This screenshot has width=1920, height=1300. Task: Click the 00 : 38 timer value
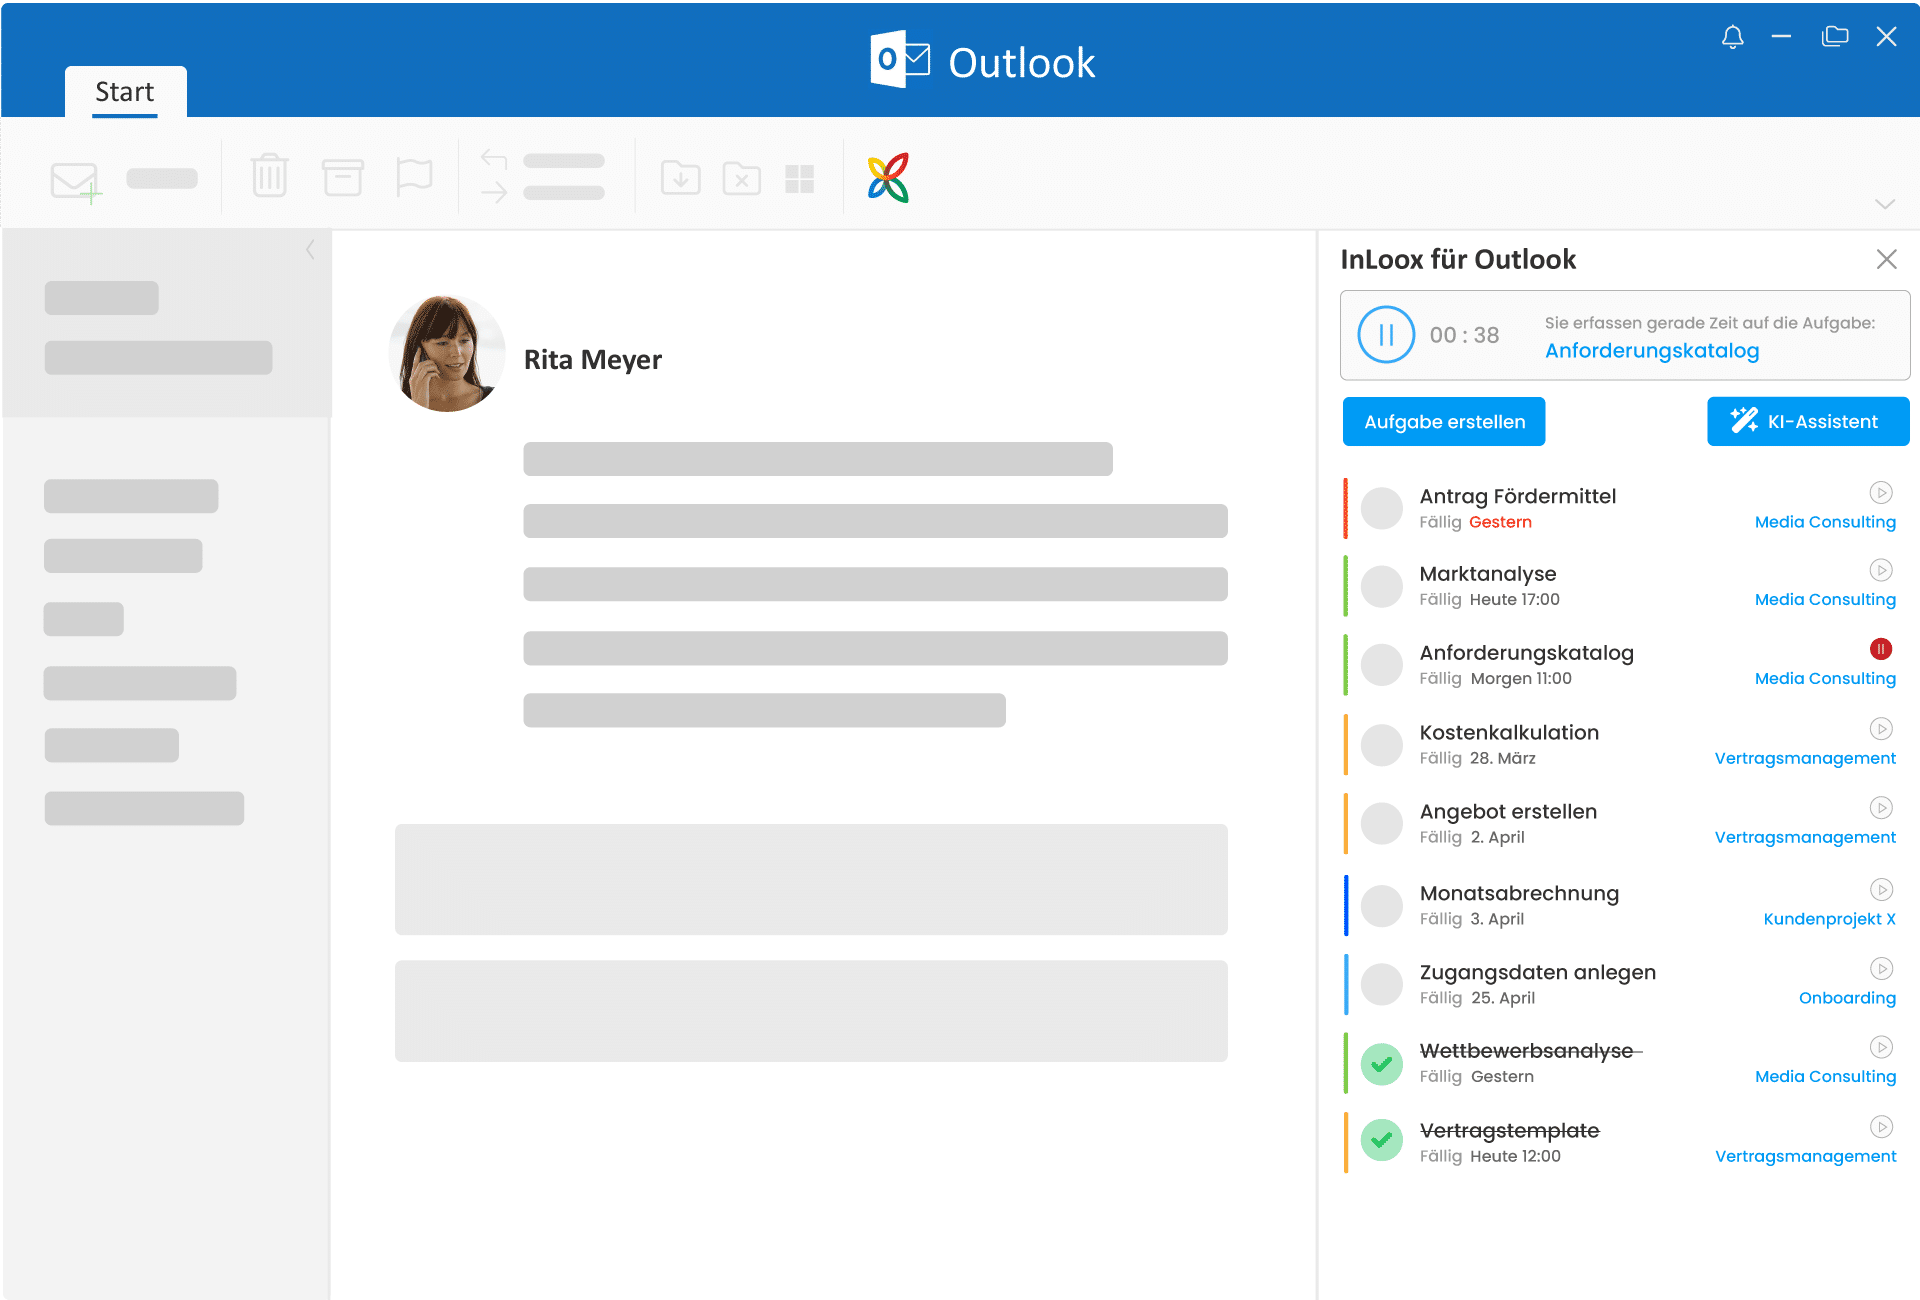click(1464, 335)
